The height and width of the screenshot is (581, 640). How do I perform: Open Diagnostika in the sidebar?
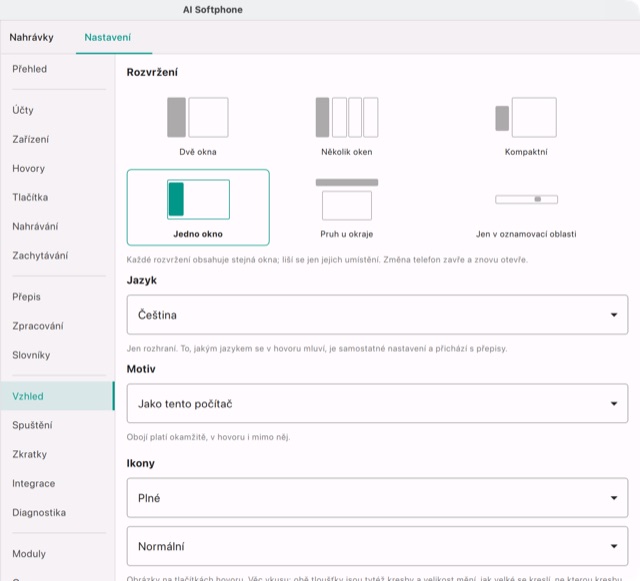[39, 513]
